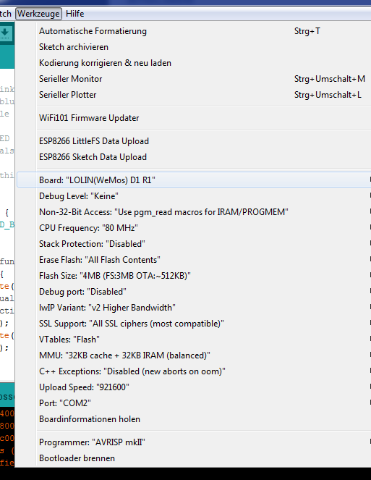Open the Hilfe menu

(75, 14)
